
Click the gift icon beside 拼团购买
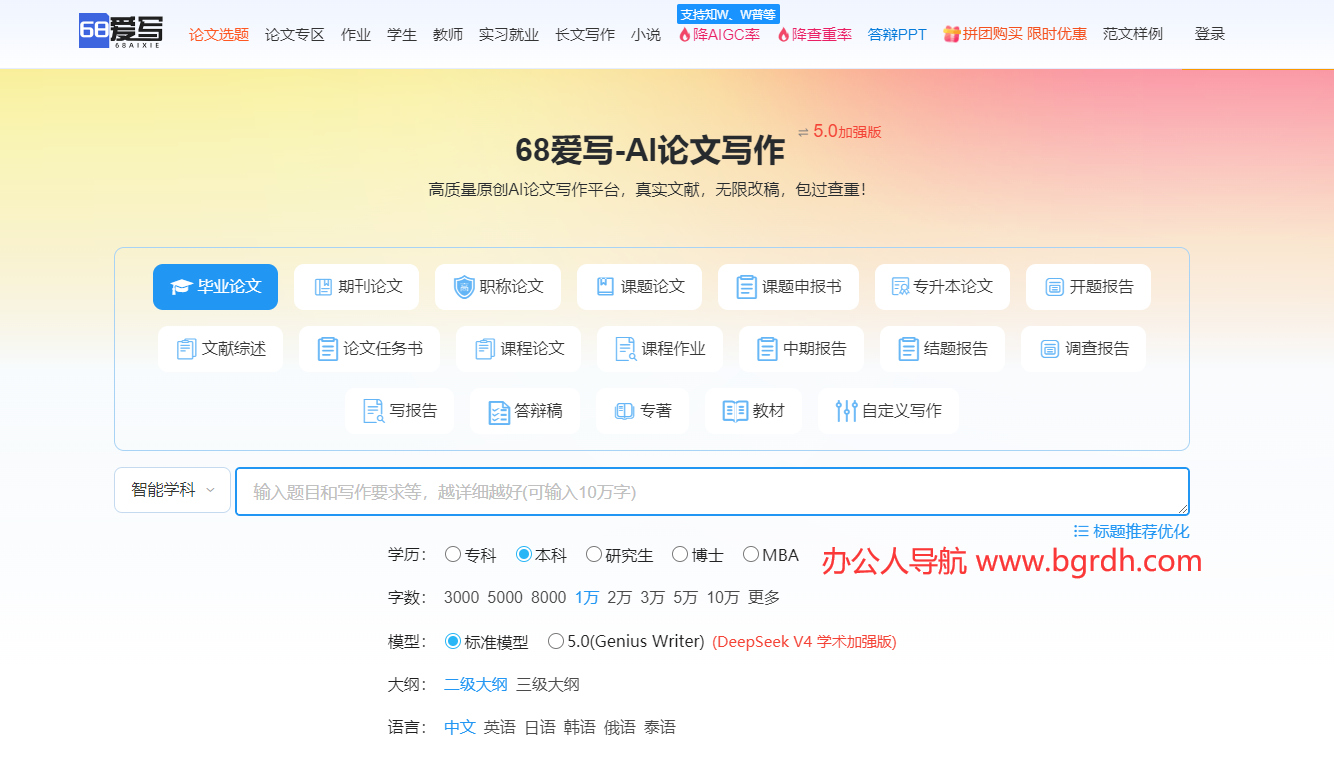point(951,34)
